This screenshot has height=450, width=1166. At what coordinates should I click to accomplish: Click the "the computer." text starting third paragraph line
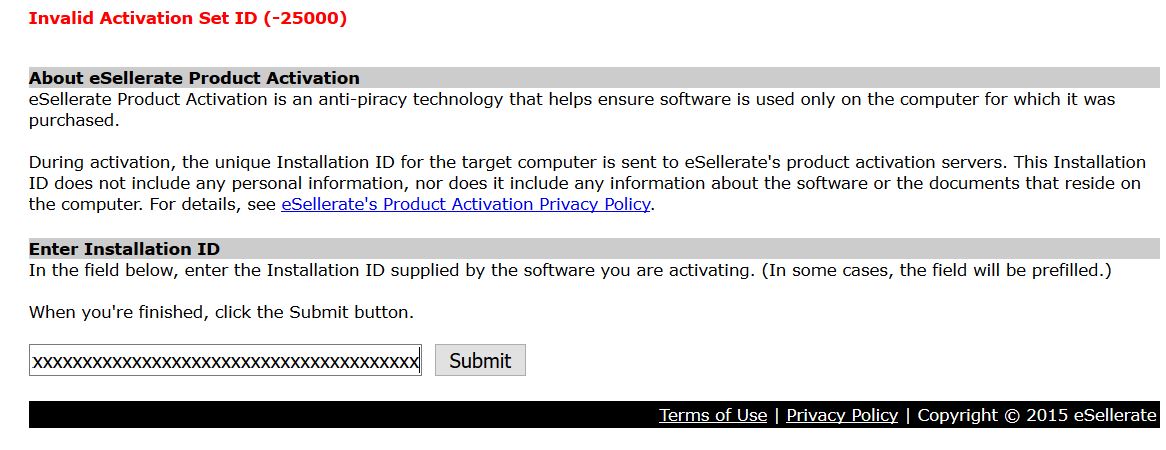click(x=86, y=204)
